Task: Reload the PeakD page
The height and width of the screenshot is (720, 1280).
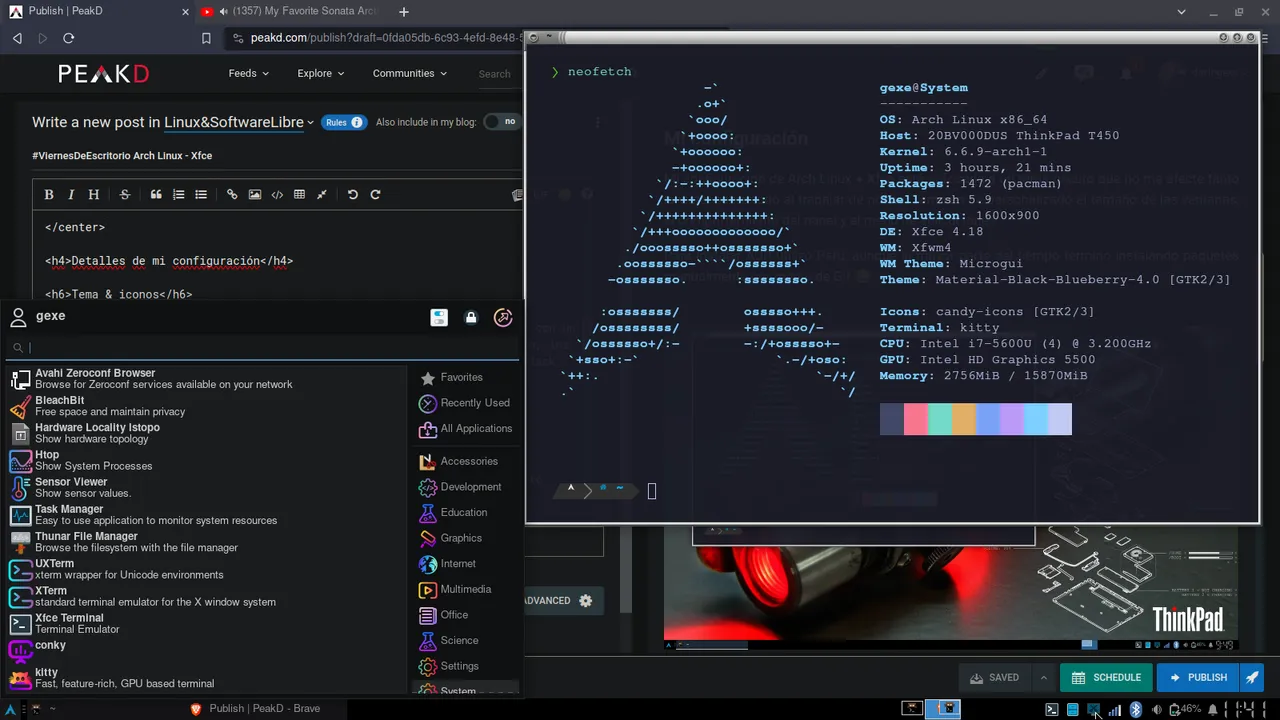Action: pos(68,38)
